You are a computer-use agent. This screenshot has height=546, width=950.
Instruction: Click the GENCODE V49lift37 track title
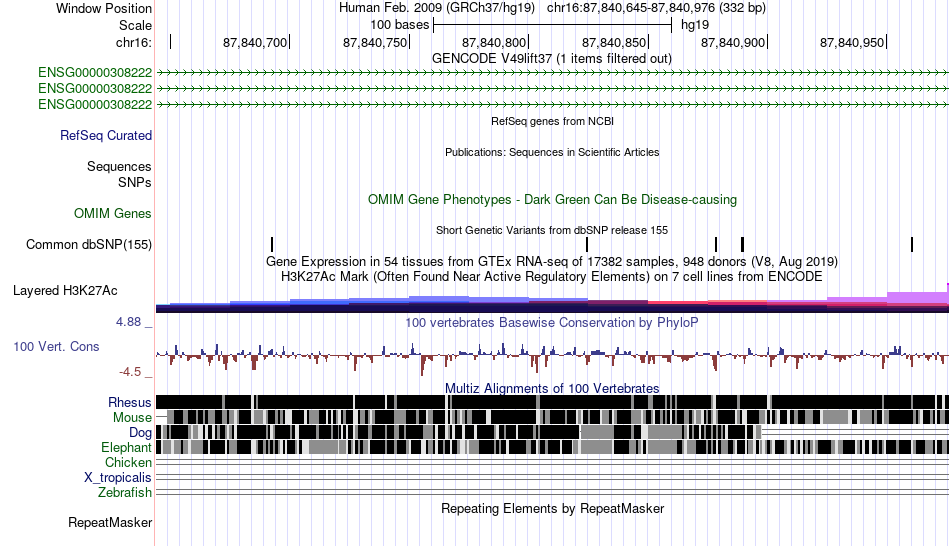(552, 59)
